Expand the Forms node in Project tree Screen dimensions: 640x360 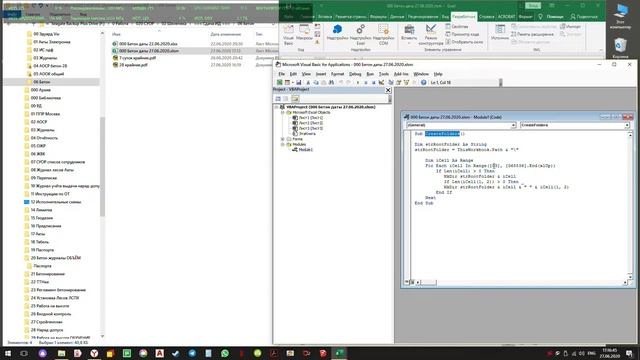282,139
